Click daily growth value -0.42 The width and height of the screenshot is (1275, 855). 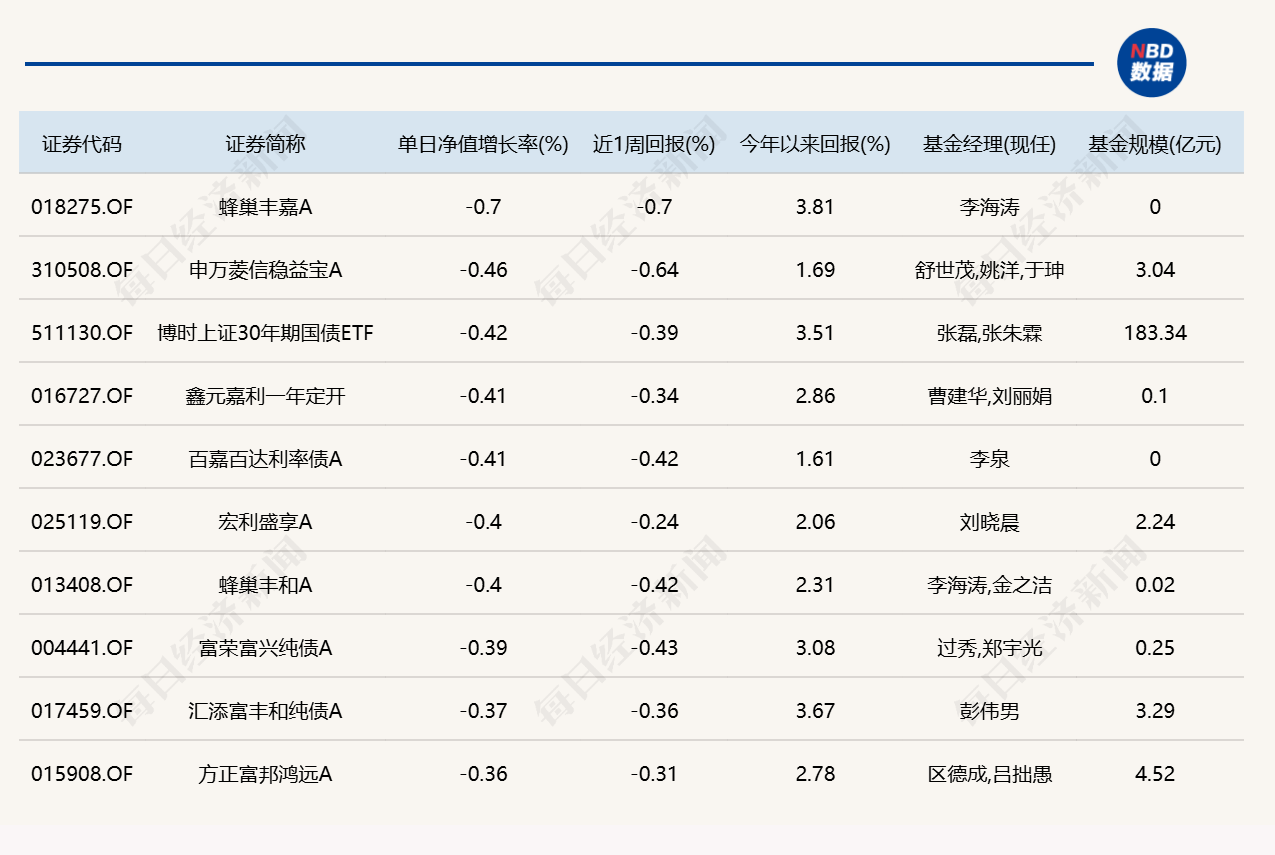[483, 334]
